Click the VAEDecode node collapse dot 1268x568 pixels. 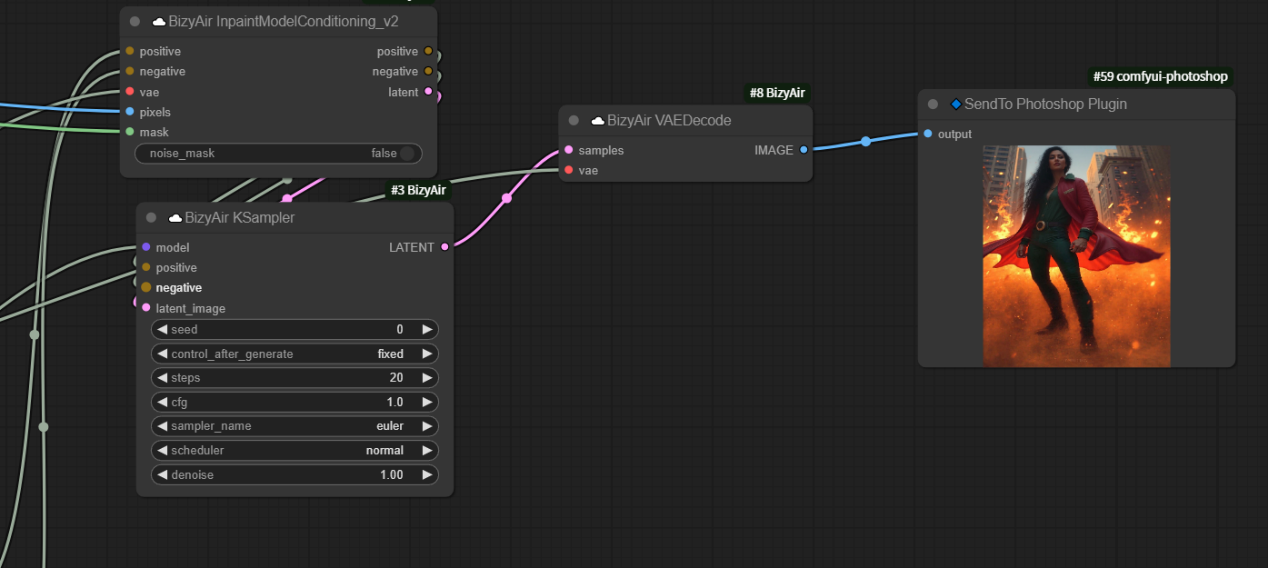(574, 121)
